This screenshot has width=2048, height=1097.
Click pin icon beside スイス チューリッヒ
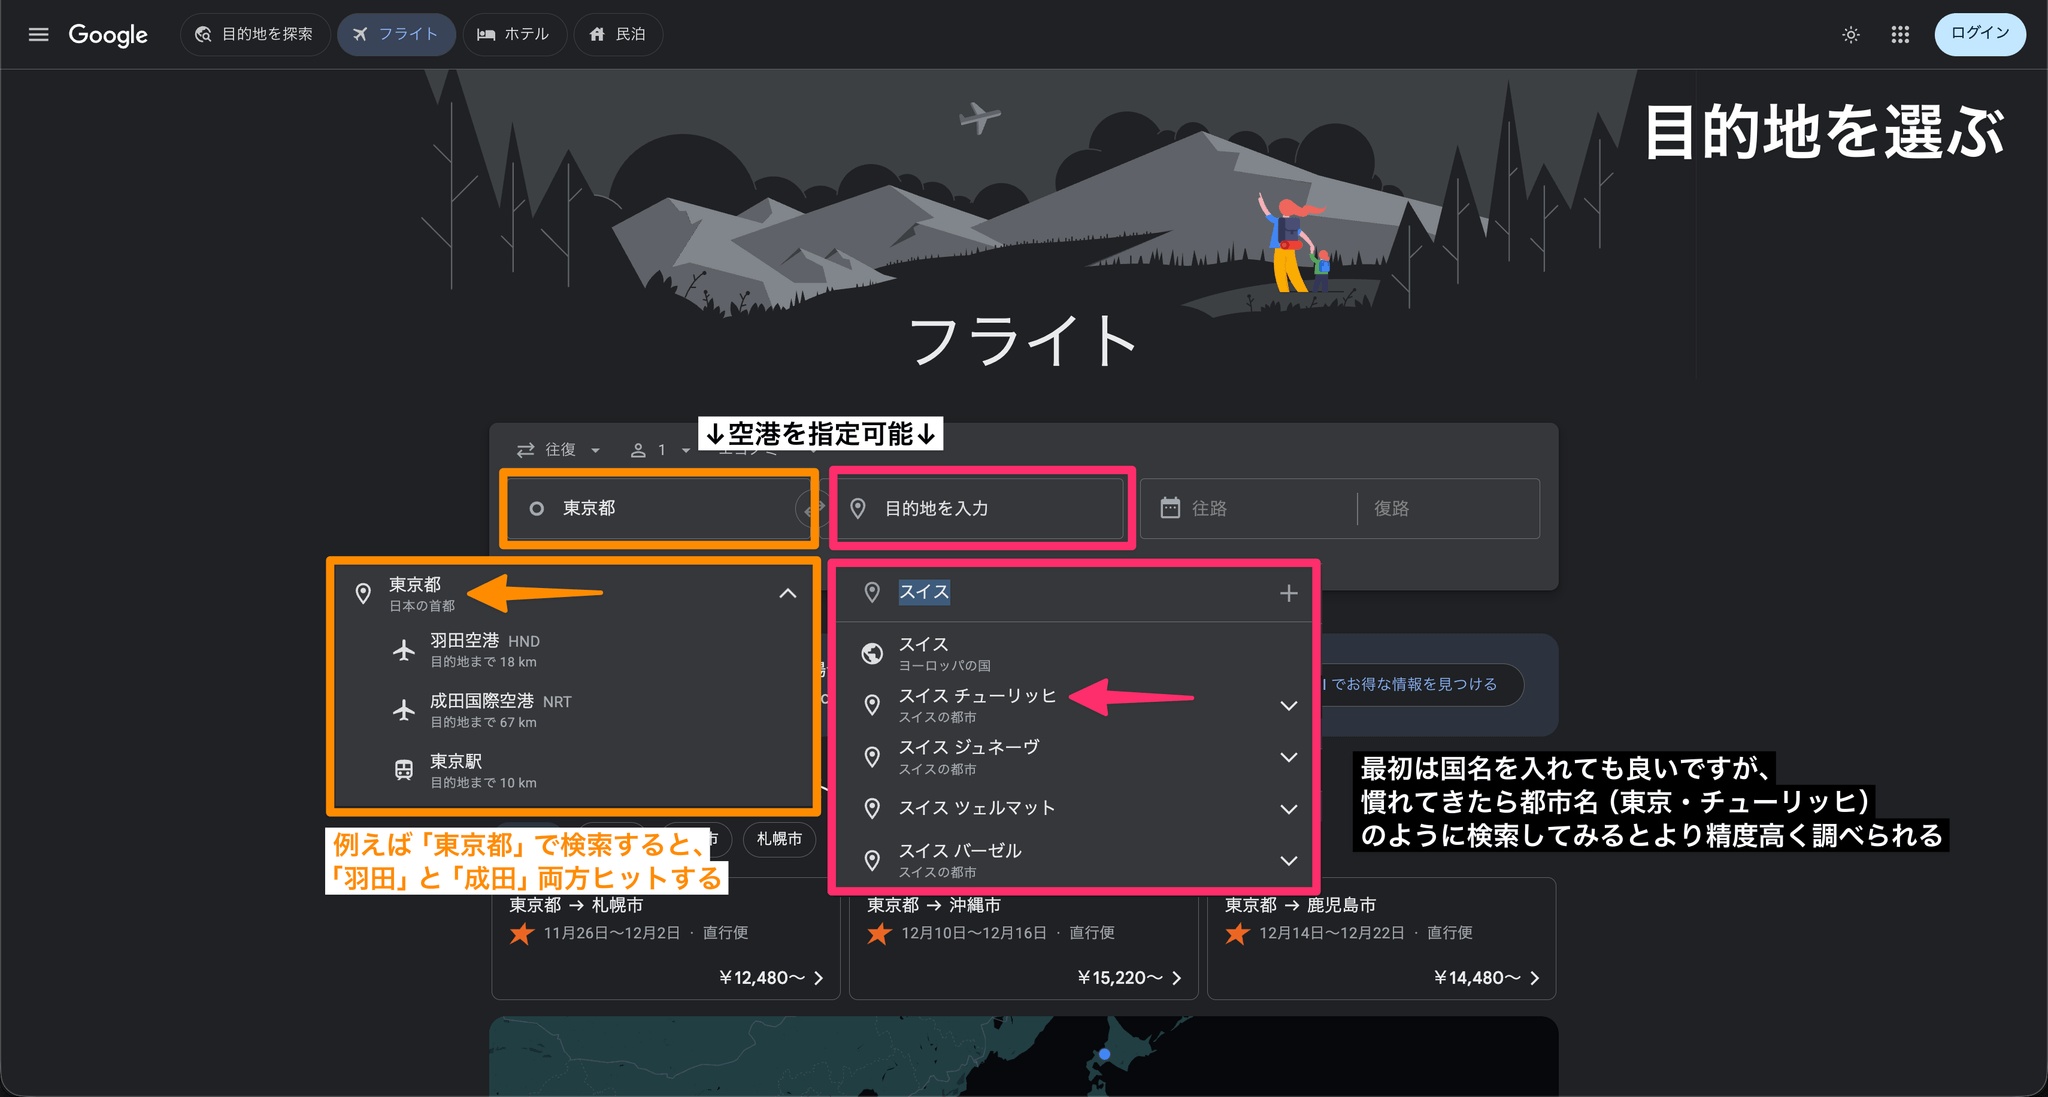872,705
